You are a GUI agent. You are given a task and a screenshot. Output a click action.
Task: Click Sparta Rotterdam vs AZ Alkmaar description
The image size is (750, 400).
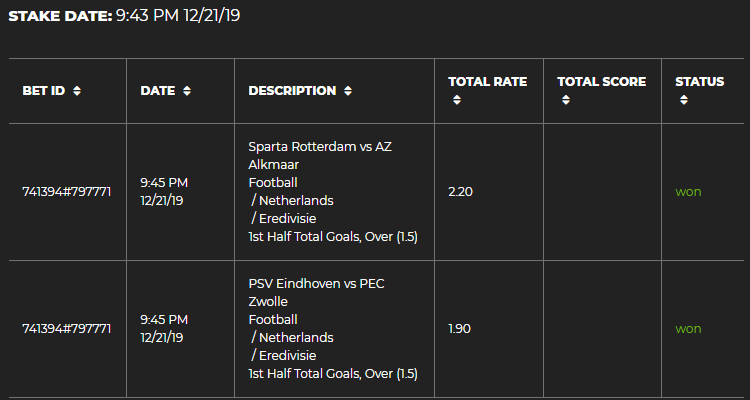point(320,155)
